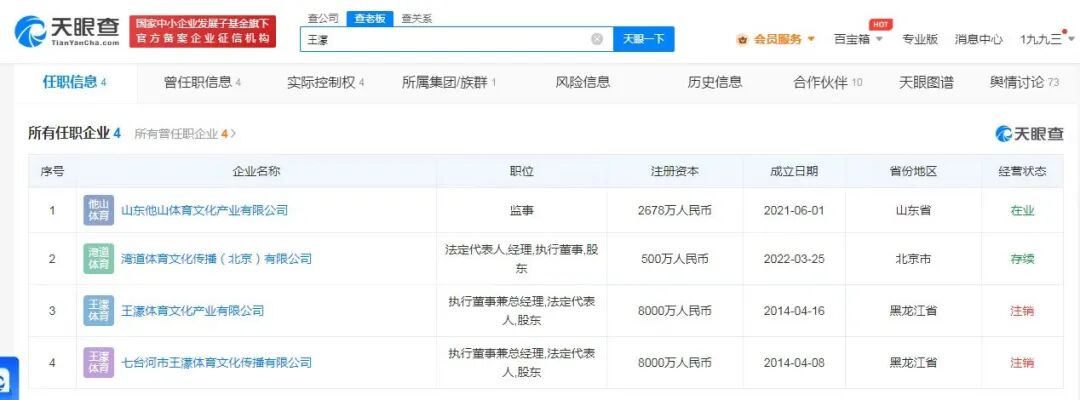Viewport: 1080px width, 400px height.
Task: Click the 北京市 region cell
Action: click(x=913, y=260)
